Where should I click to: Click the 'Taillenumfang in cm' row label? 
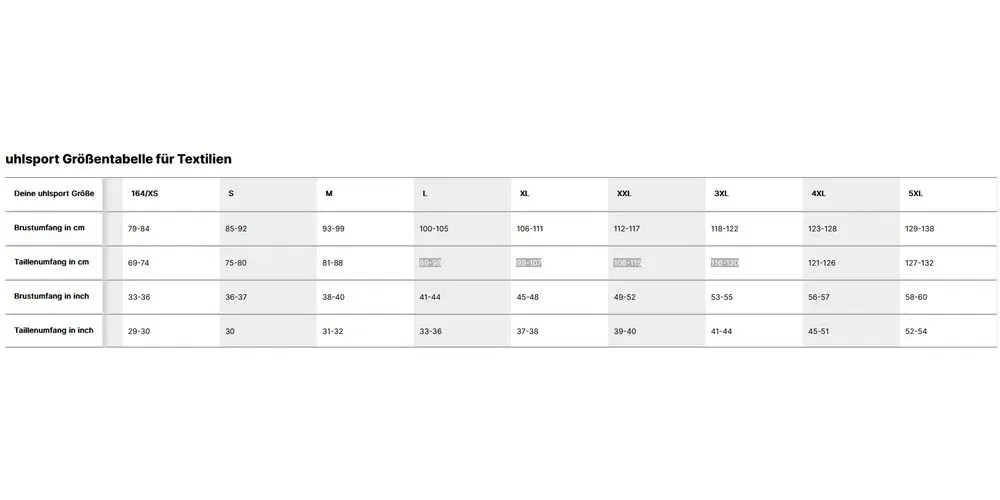click(x=52, y=262)
